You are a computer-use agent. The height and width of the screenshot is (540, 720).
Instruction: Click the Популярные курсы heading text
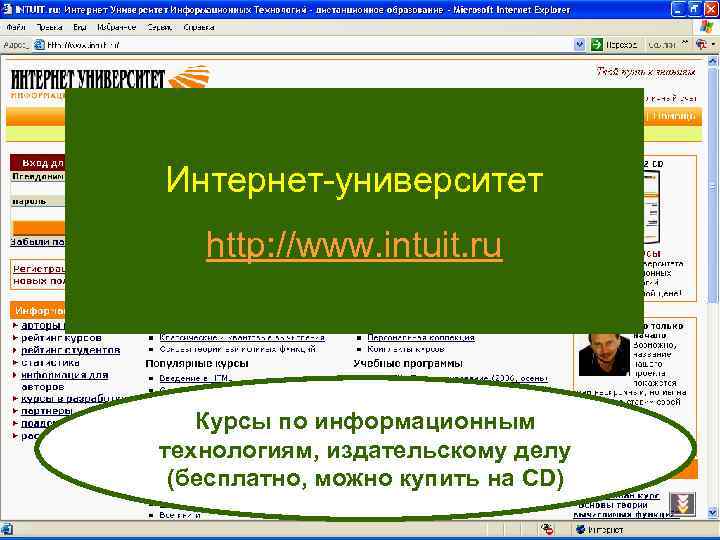pyautogui.click(x=197, y=363)
